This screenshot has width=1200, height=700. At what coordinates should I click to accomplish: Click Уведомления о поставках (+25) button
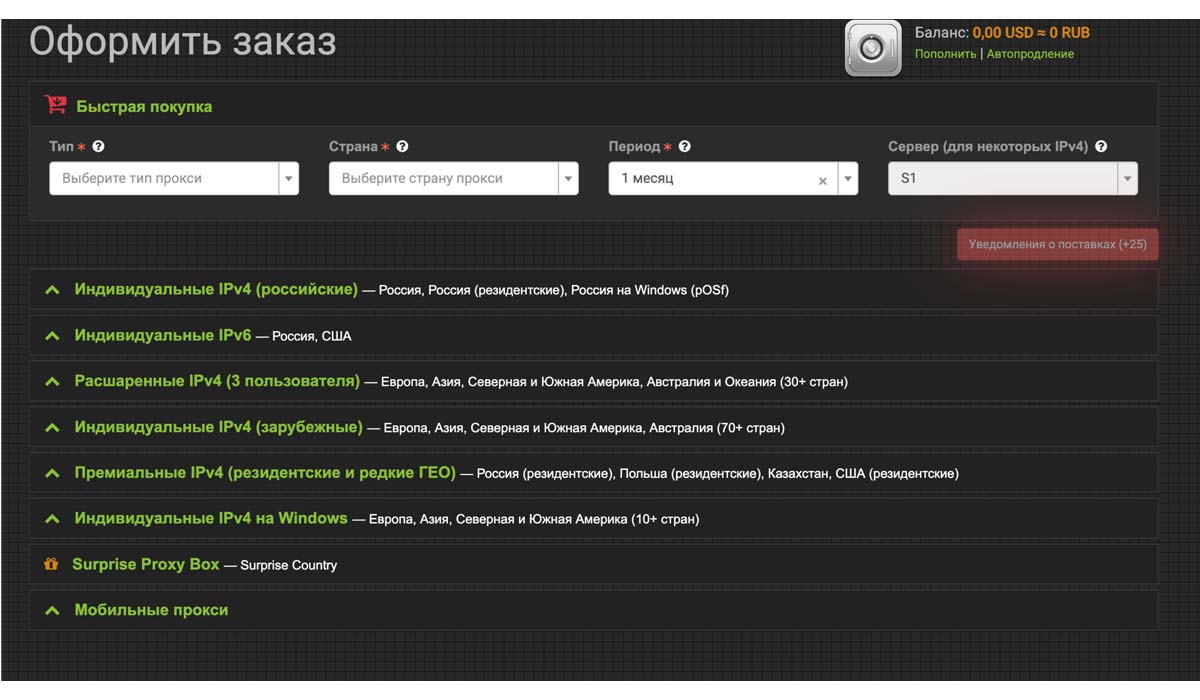pos(1057,244)
